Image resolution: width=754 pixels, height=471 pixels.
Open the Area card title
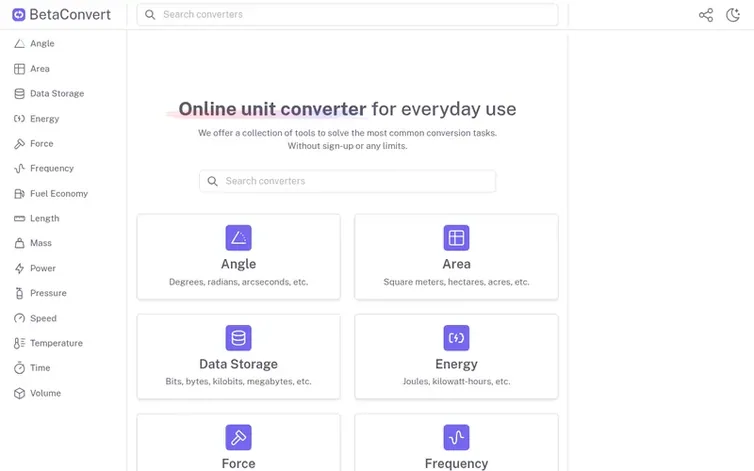(x=456, y=264)
